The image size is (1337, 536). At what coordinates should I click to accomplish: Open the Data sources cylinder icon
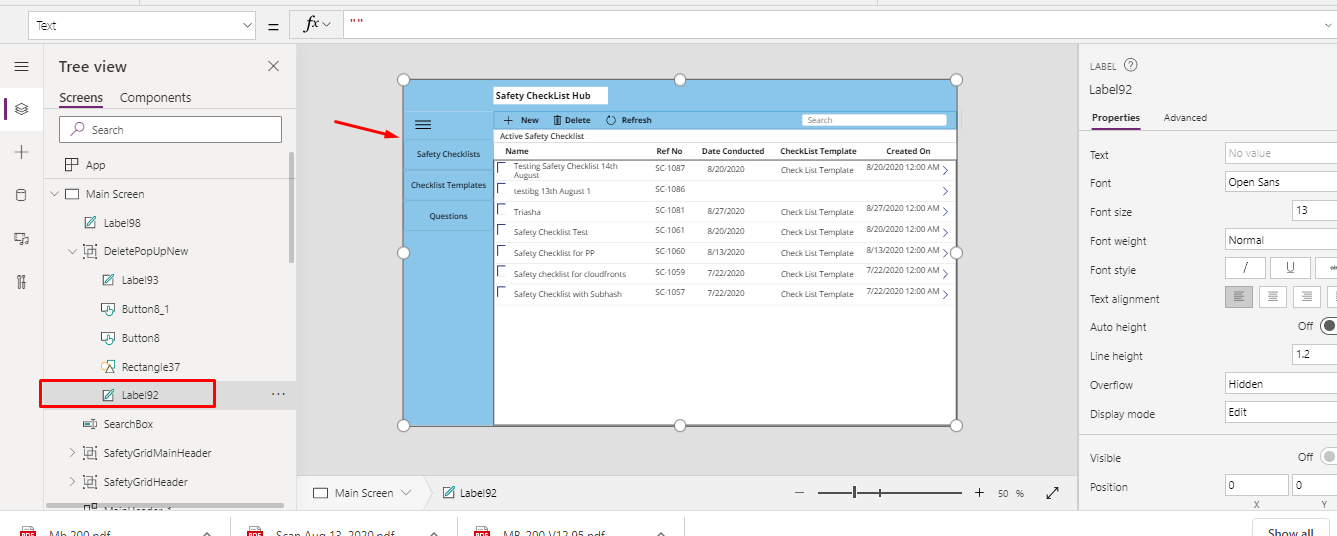coord(21,195)
